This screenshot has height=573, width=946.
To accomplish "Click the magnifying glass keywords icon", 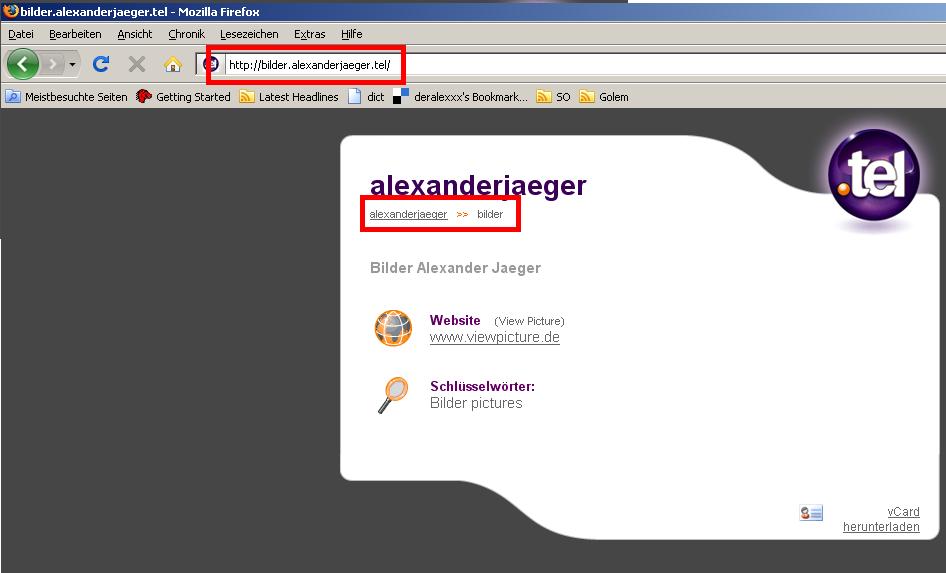I will 392,394.
